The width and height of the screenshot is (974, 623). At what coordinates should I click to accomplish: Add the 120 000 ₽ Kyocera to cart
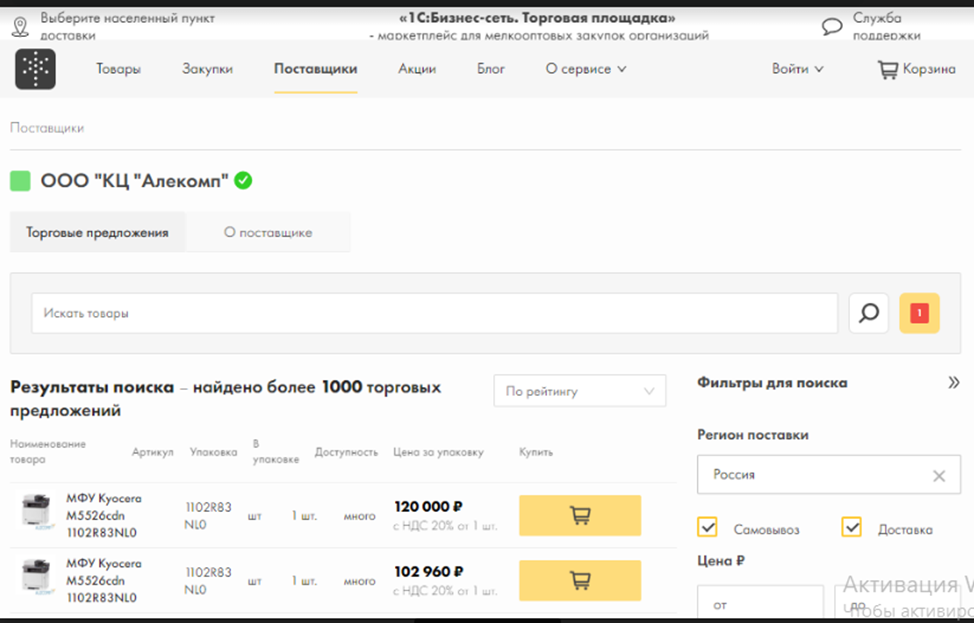(x=580, y=516)
